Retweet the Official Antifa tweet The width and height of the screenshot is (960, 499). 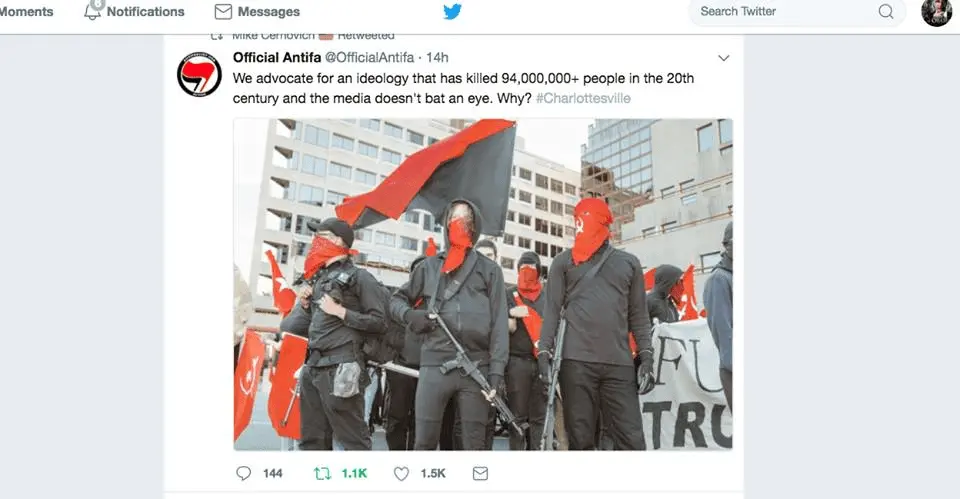(x=322, y=473)
